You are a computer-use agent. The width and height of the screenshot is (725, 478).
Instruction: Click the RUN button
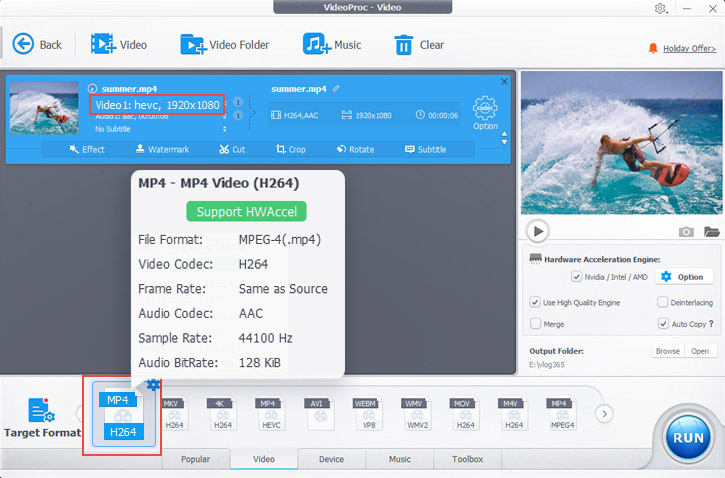click(x=688, y=437)
